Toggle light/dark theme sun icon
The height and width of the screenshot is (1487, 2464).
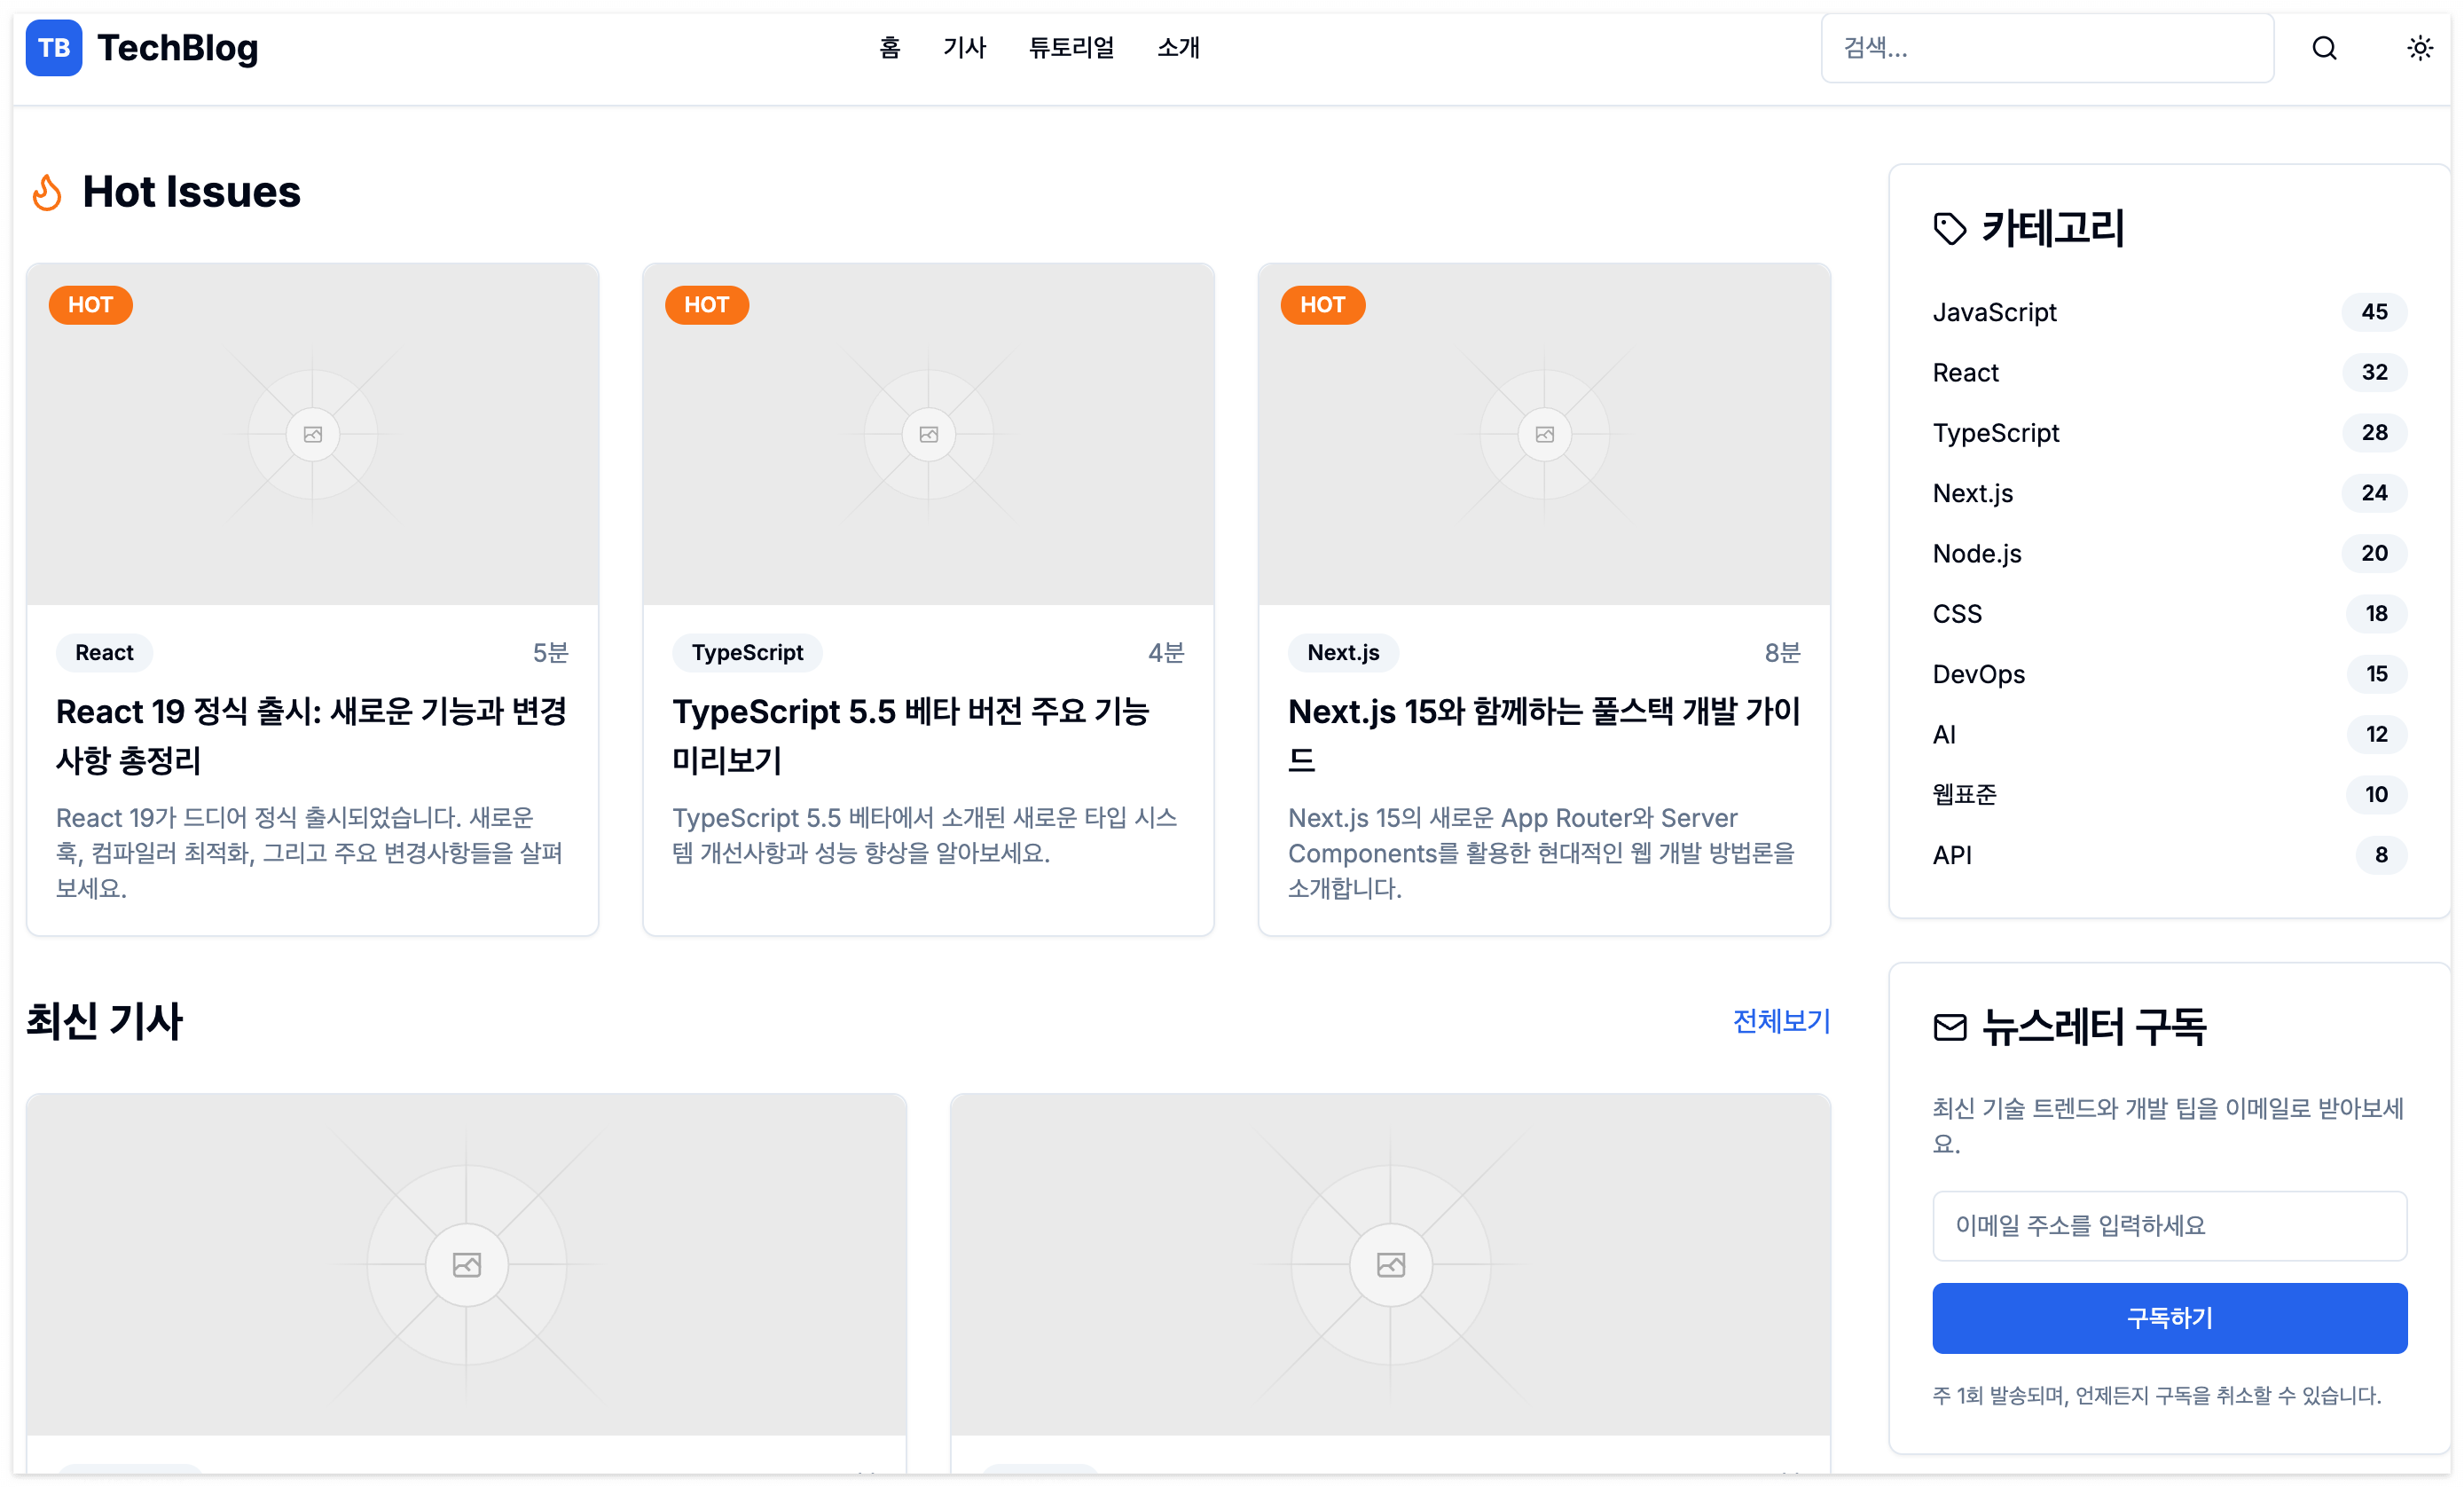pos(2419,48)
